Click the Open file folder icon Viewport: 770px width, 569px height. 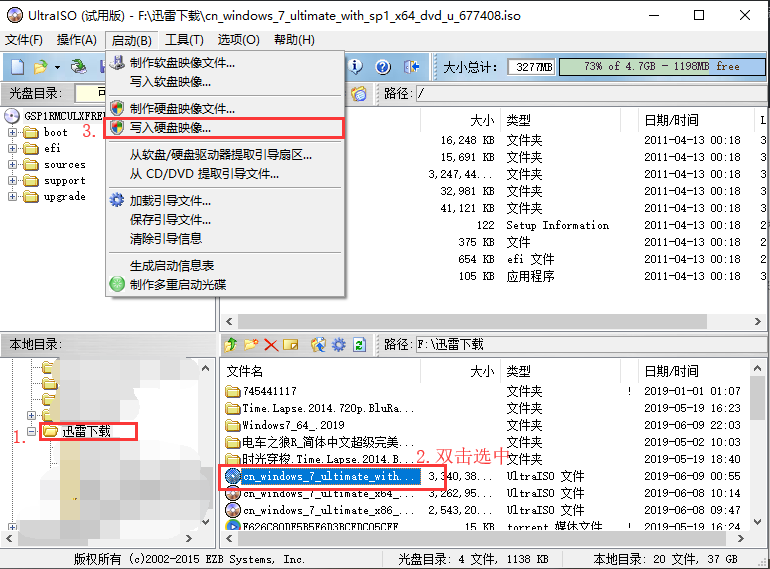pos(40,66)
